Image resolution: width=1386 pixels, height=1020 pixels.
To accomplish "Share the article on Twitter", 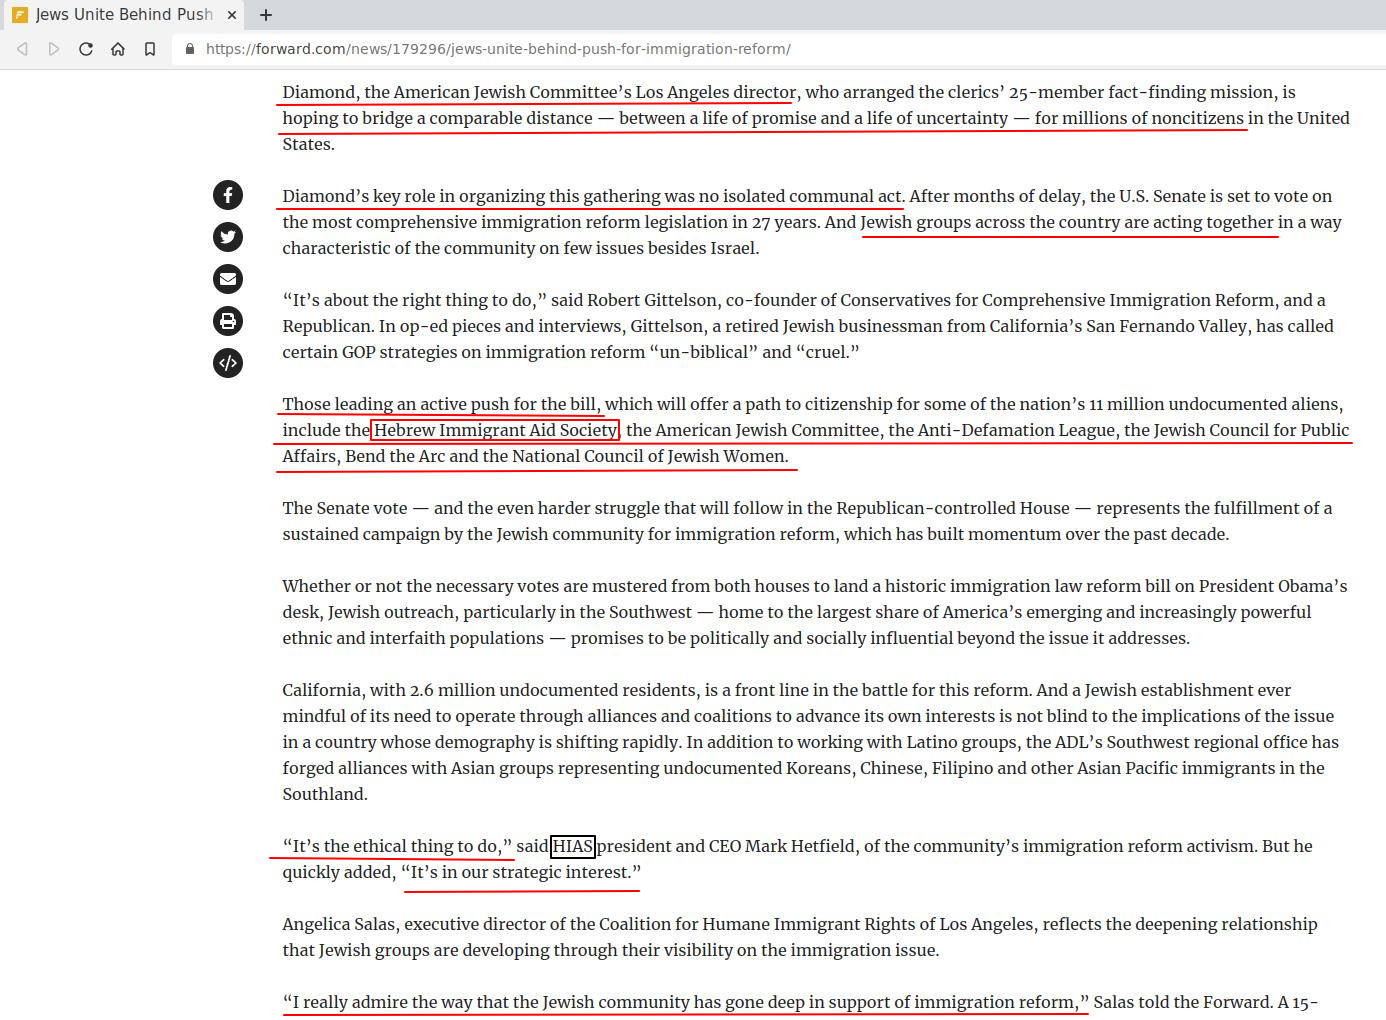I will [228, 237].
